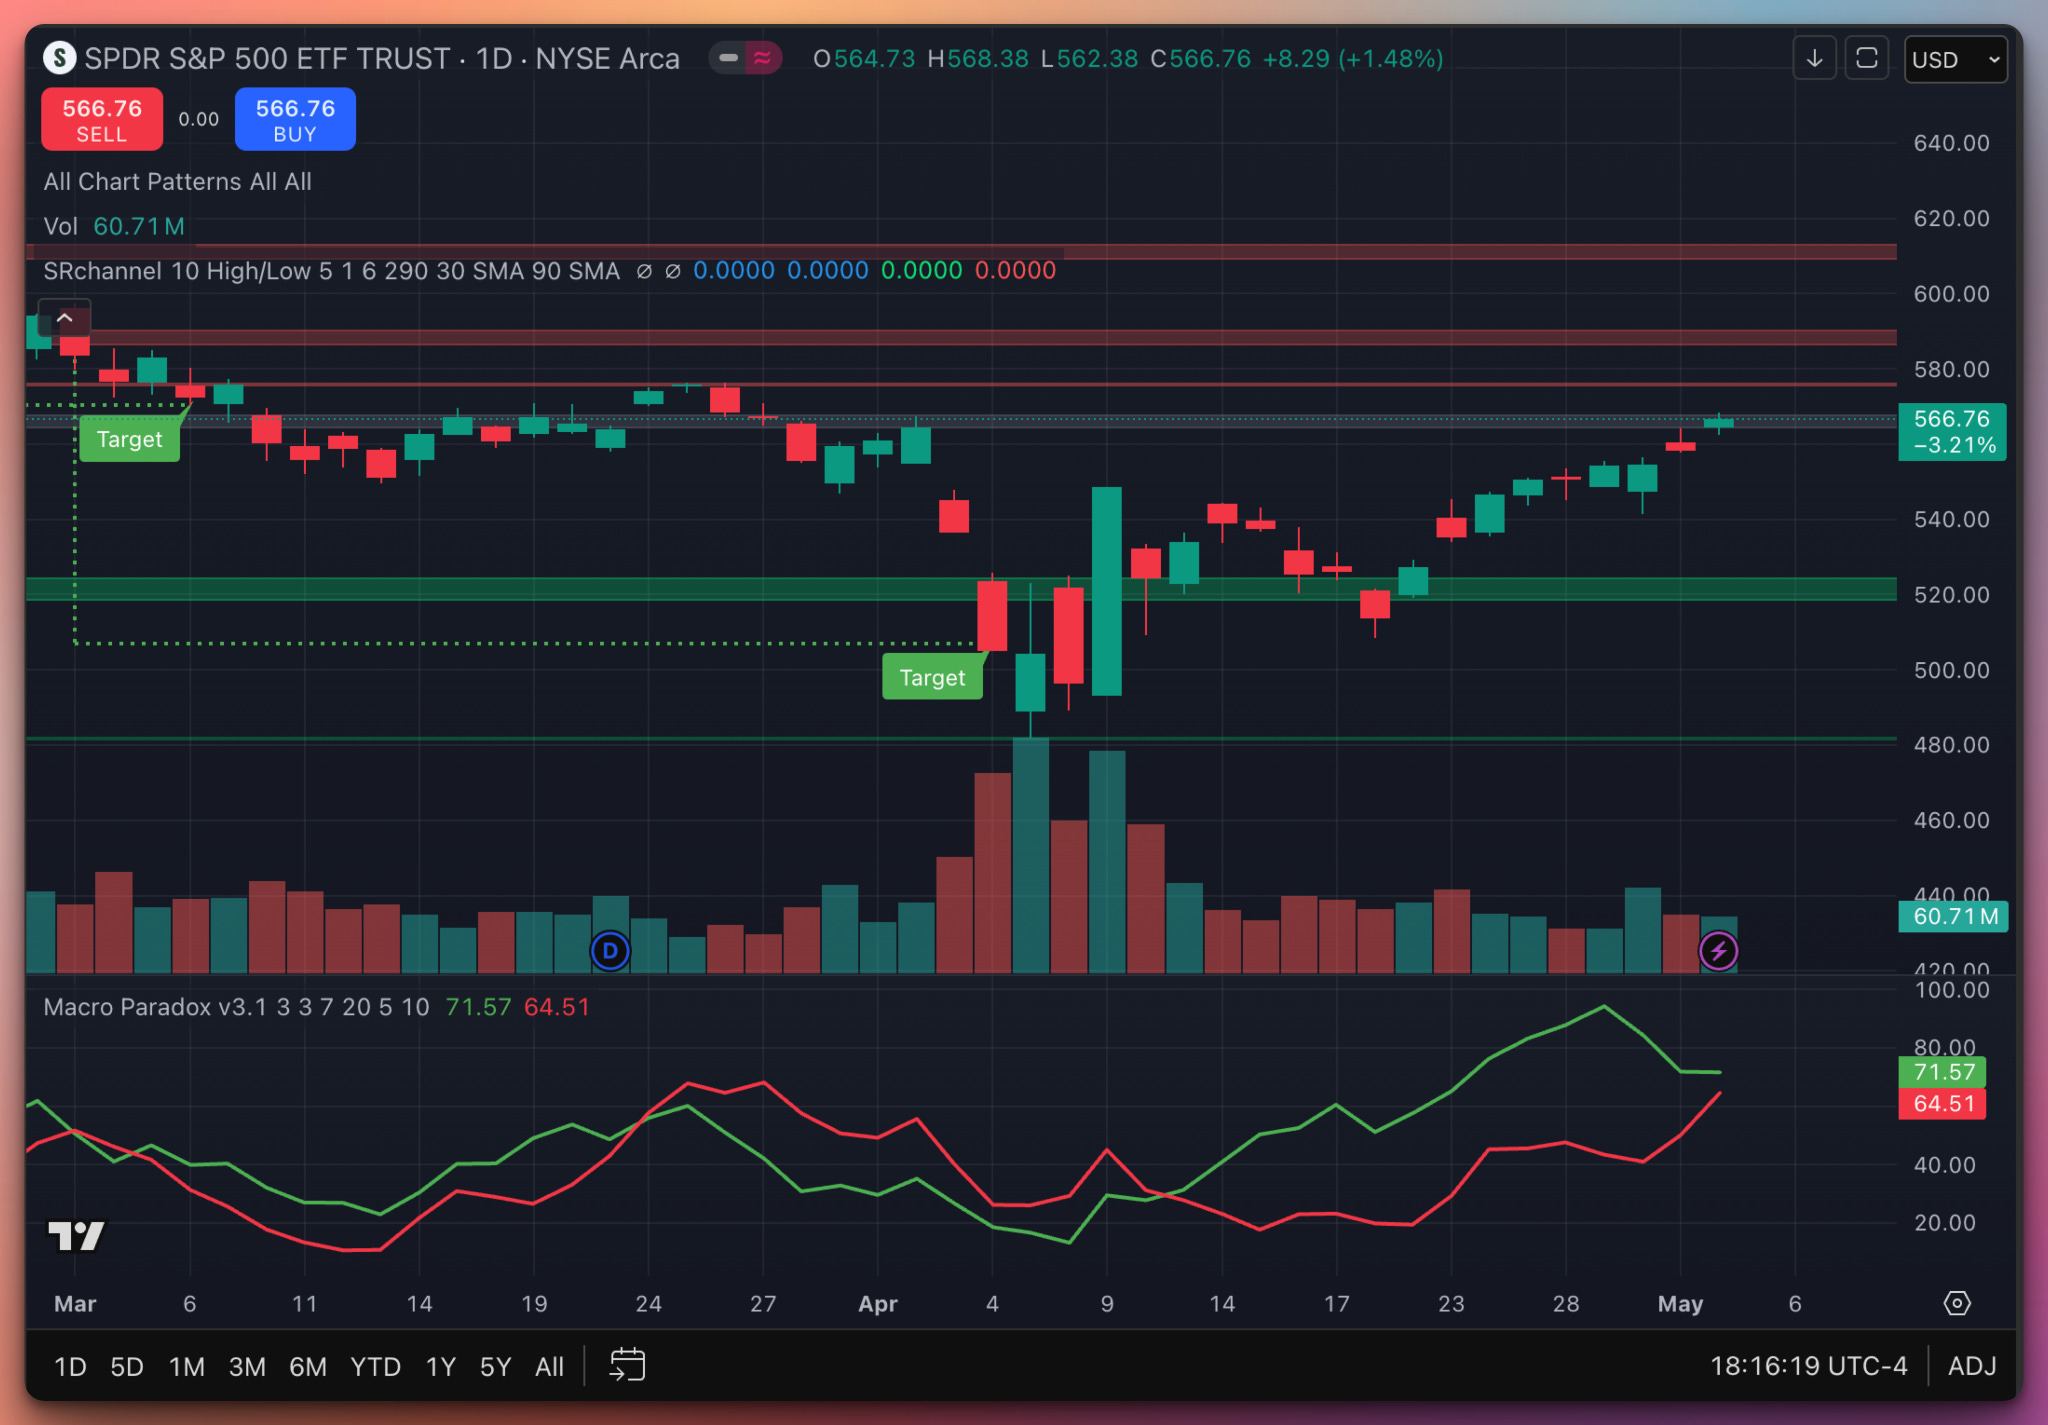2048x1425 pixels.
Task: Click the 60.71 M volume axis label
Action: (1953, 916)
